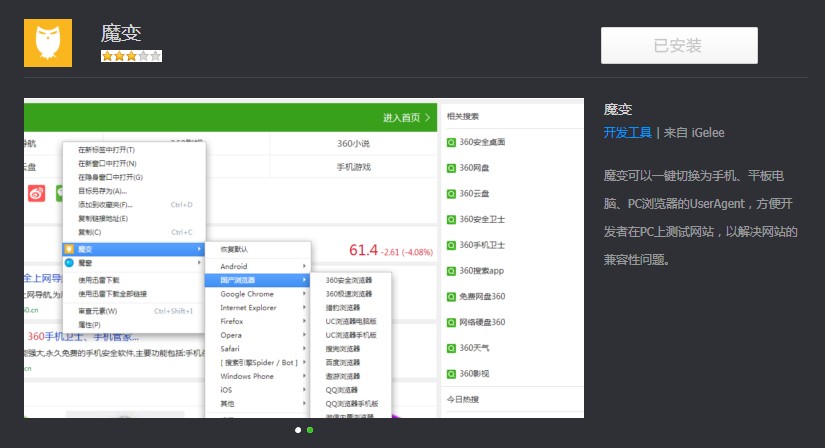Open 360小说 link in preview screenshot
This screenshot has width=825, height=448.
(354, 143)
